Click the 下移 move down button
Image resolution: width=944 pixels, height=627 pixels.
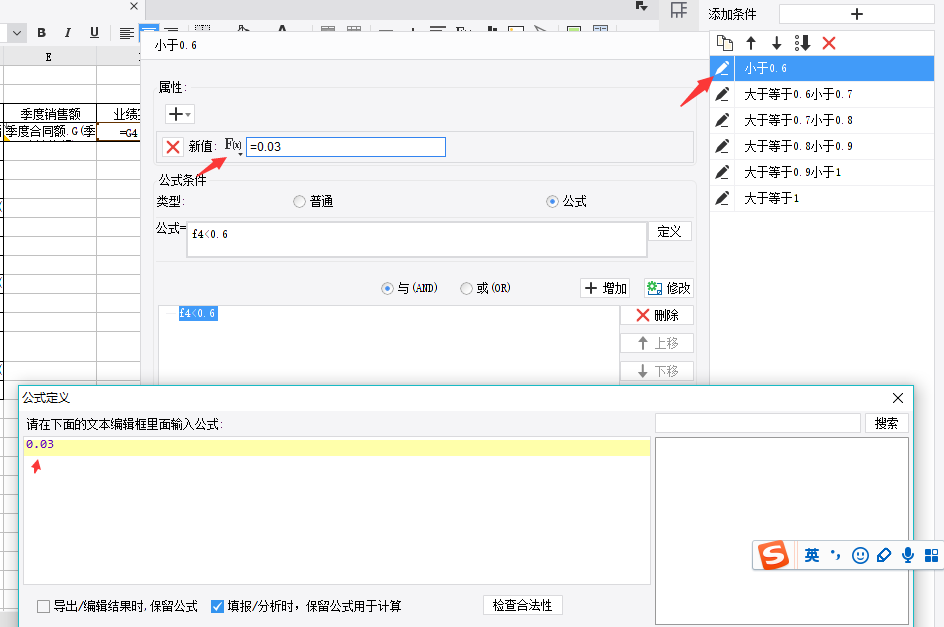coord(657,371)
